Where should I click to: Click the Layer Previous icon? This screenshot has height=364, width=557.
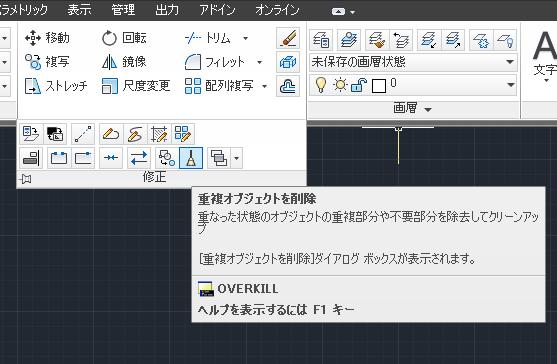pyautogui.click(x=401, y=40)
